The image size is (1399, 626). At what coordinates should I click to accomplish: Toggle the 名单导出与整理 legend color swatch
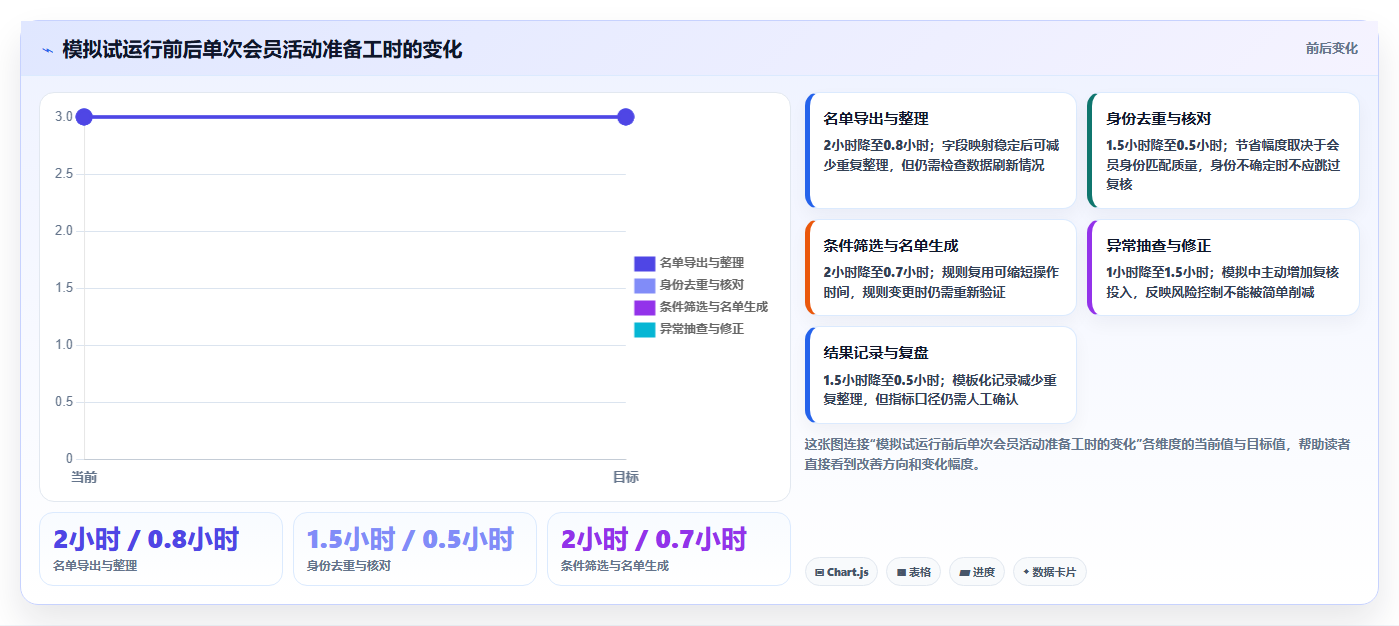(x=644, y=263)
